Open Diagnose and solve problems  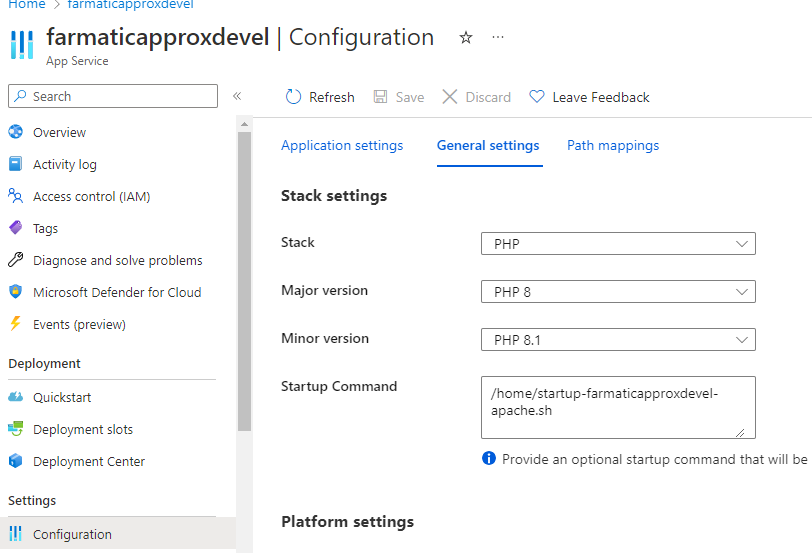point(118,260)
